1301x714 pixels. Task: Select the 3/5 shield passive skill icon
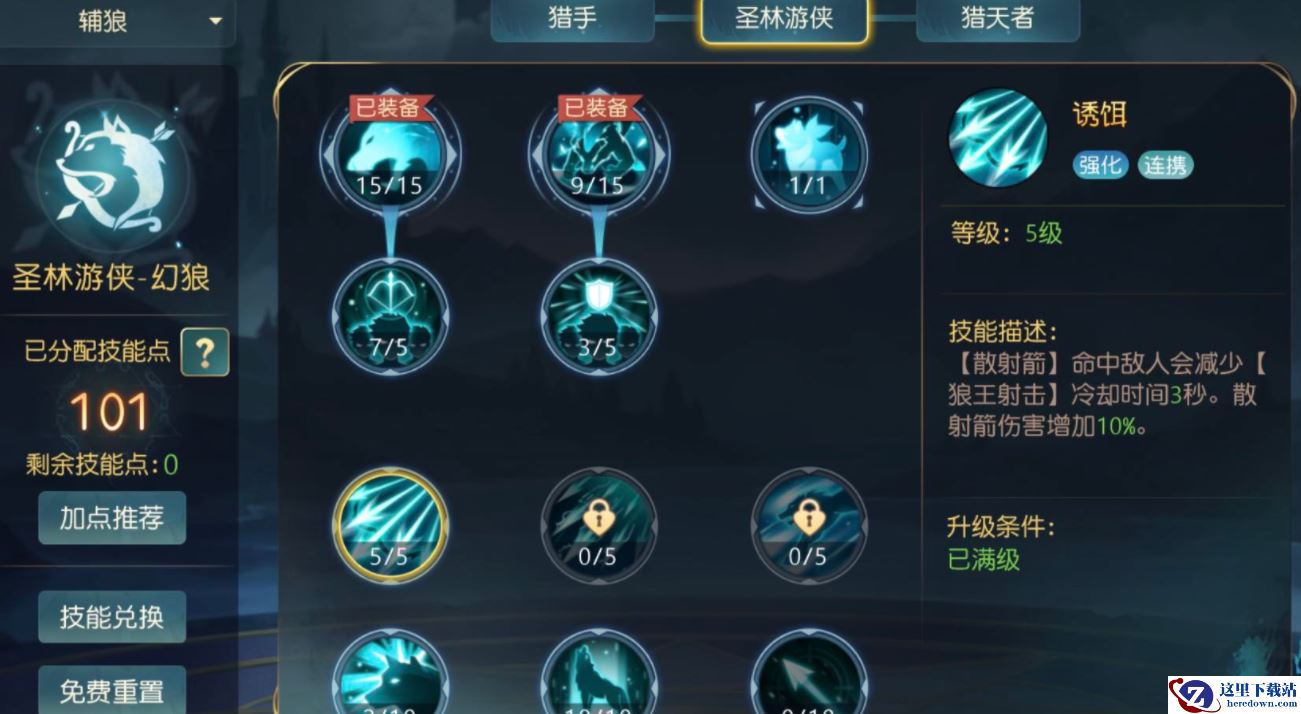[x=599, y=316]
